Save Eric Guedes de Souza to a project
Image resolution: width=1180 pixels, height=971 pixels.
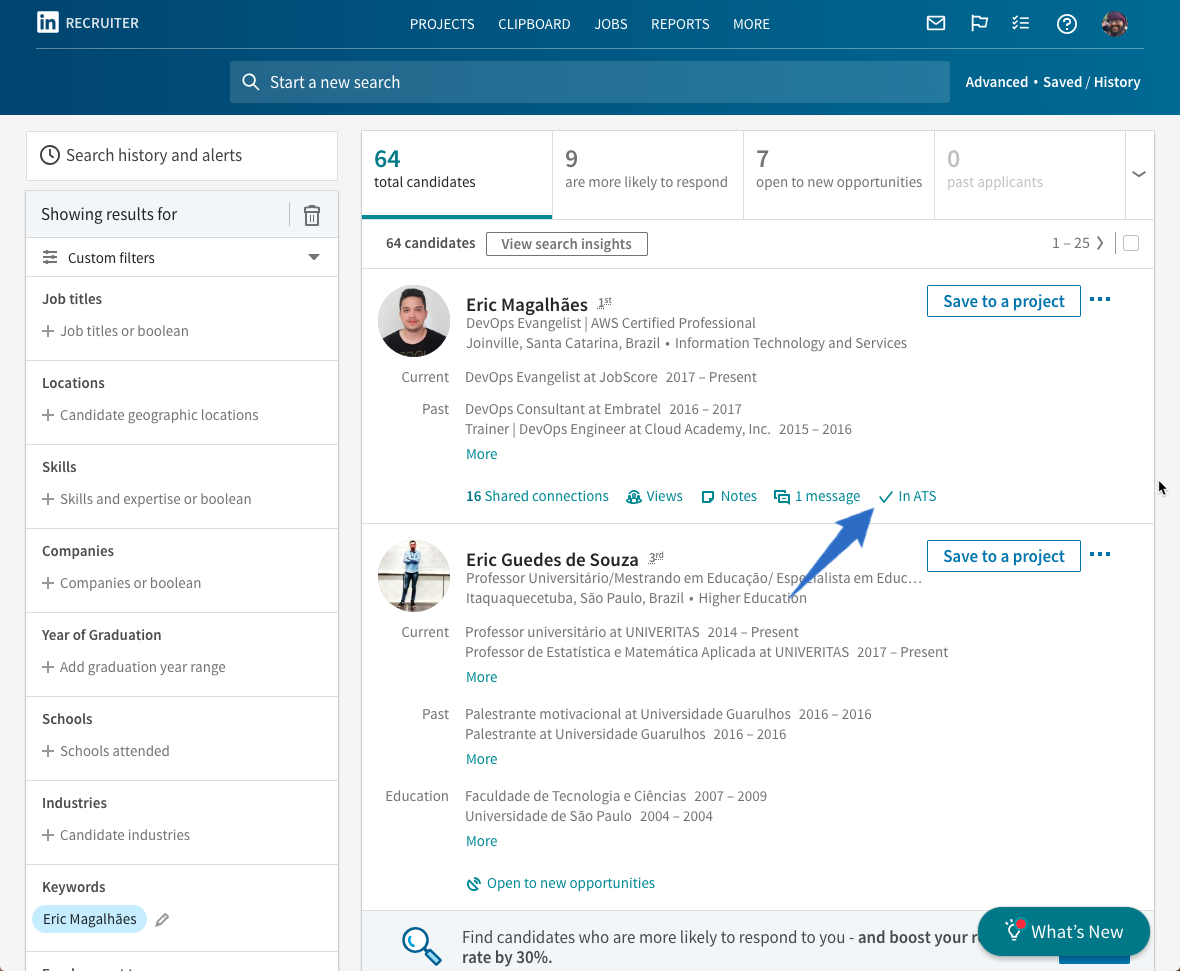[x=1004, y=556]
